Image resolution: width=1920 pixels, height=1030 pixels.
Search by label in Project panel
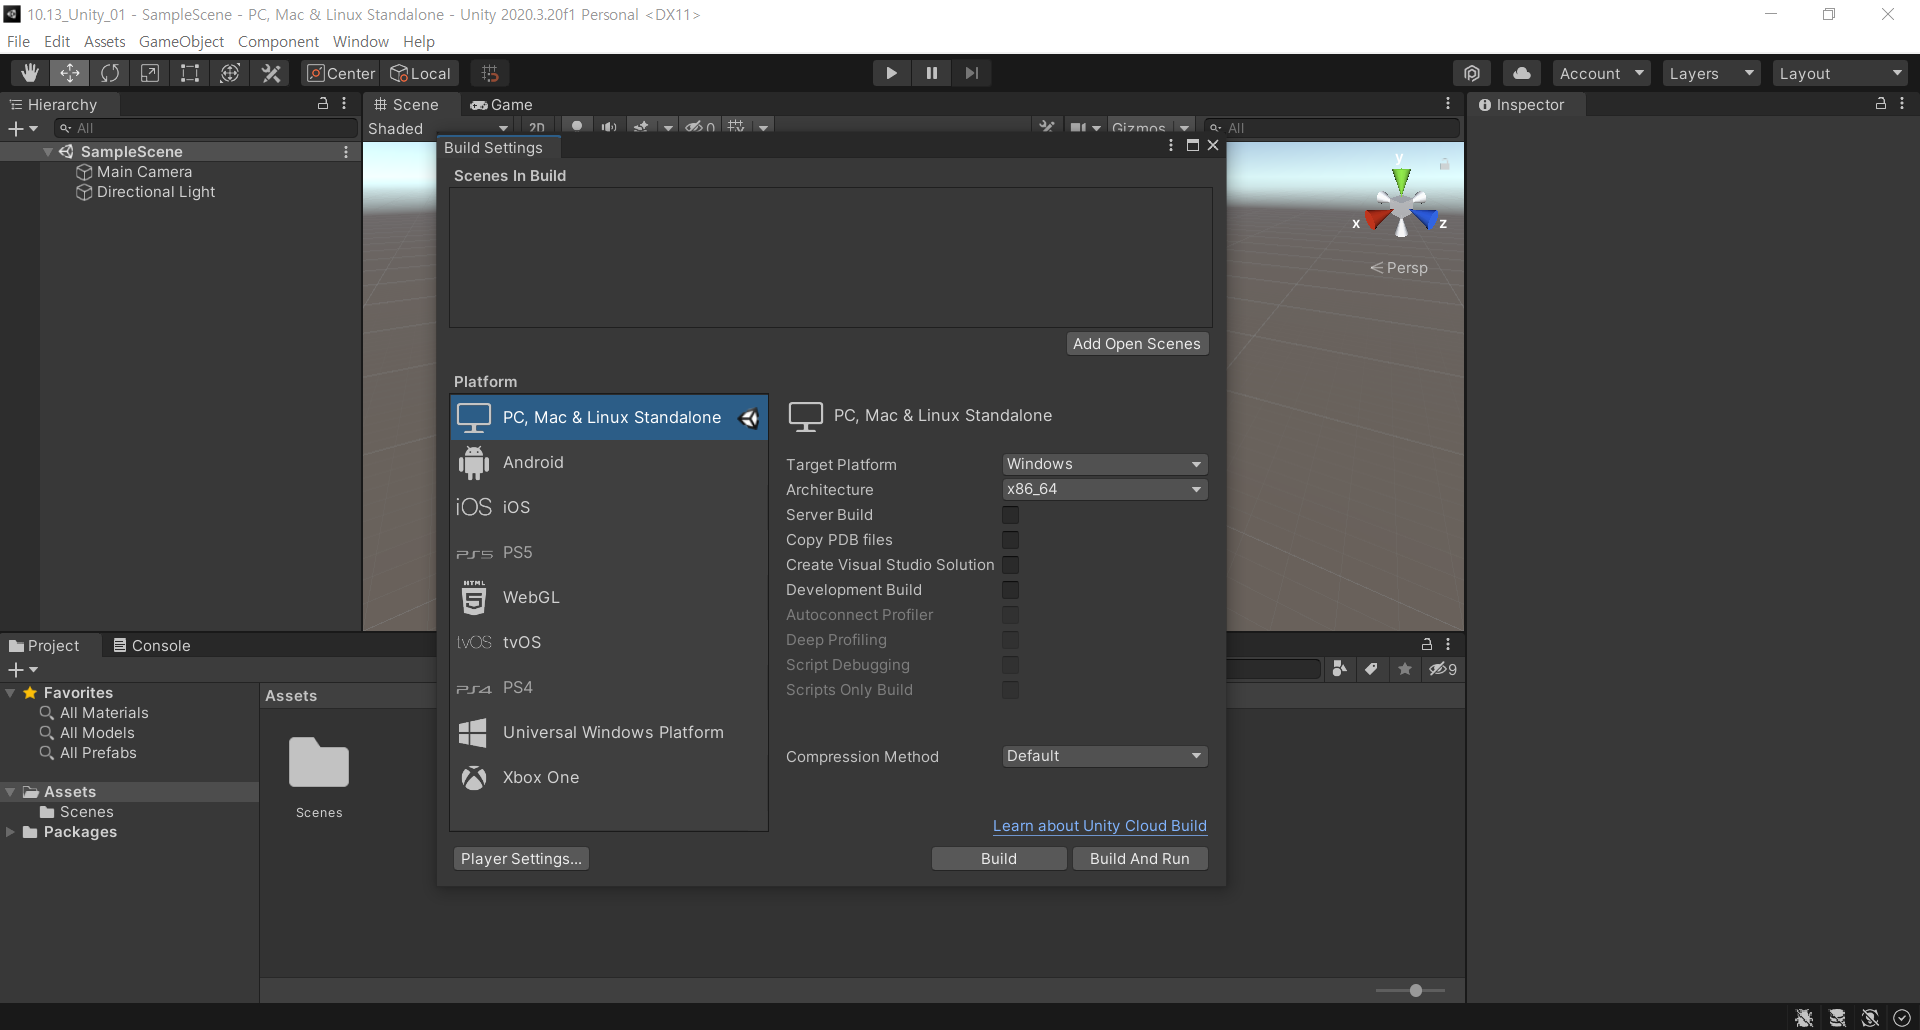[x=1372, y=669]
